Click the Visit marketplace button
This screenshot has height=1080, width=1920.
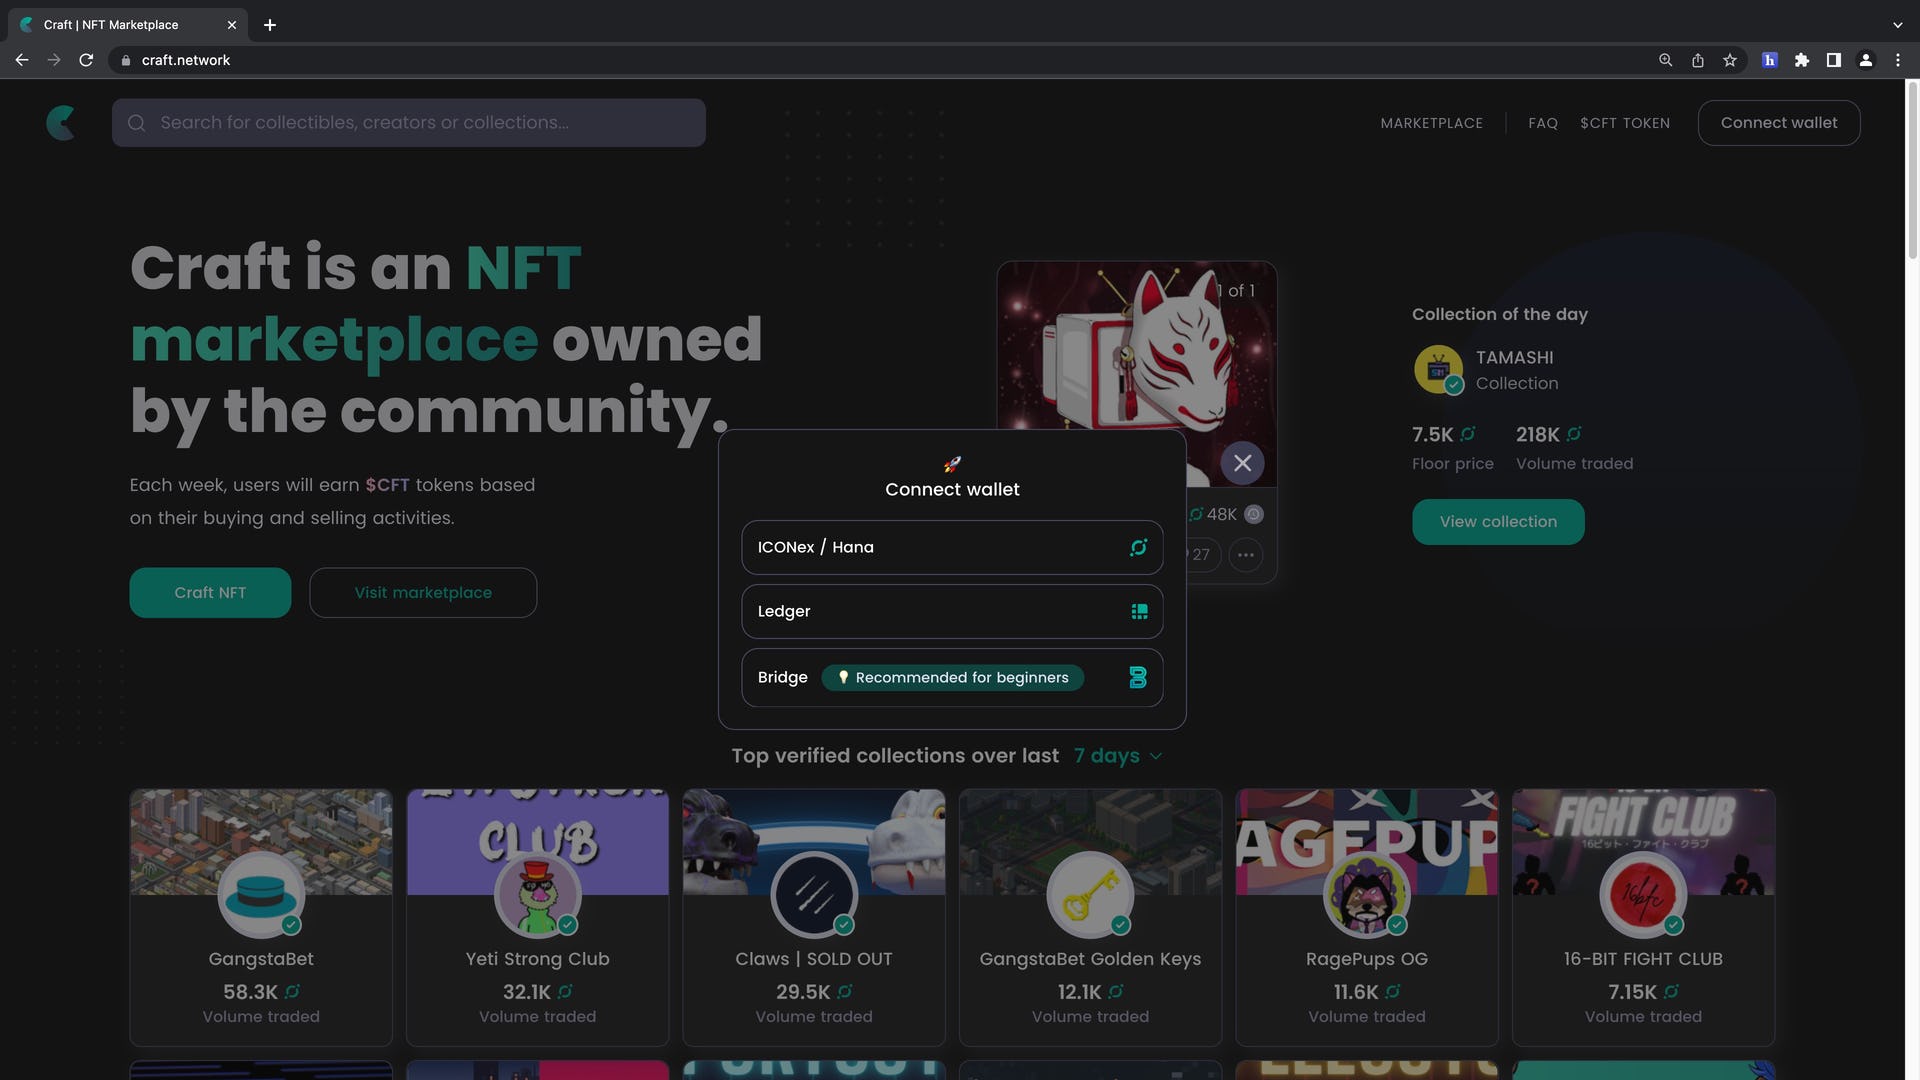(423, 593)
